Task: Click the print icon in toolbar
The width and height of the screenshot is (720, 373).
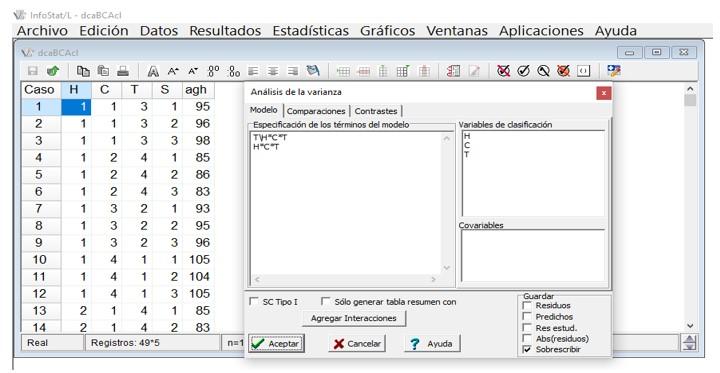Action: pyautogui.click(x=123, y=71)
